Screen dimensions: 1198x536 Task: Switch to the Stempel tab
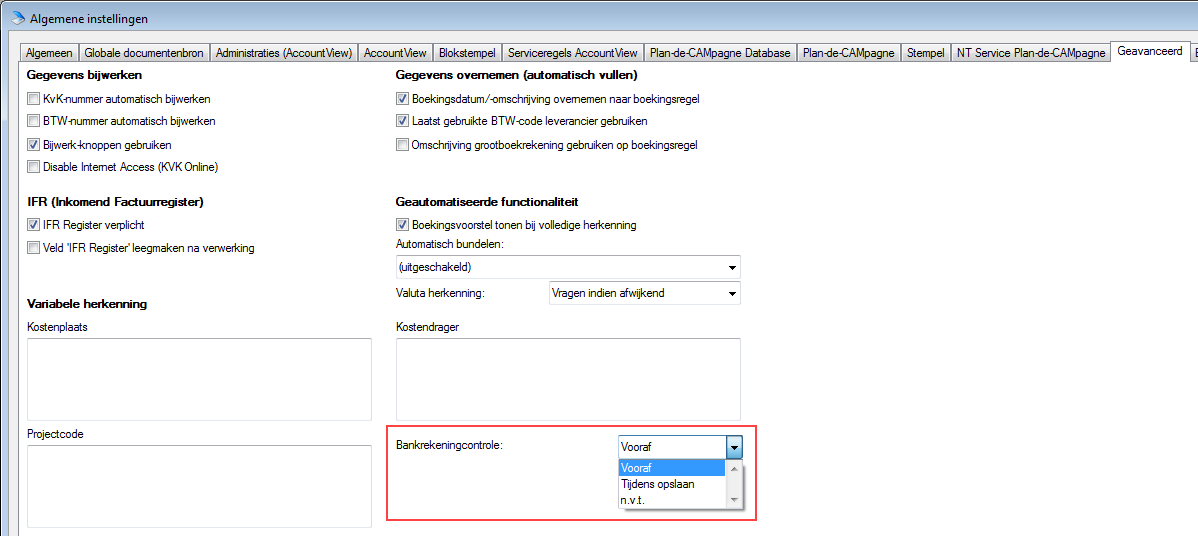(926, 53)
